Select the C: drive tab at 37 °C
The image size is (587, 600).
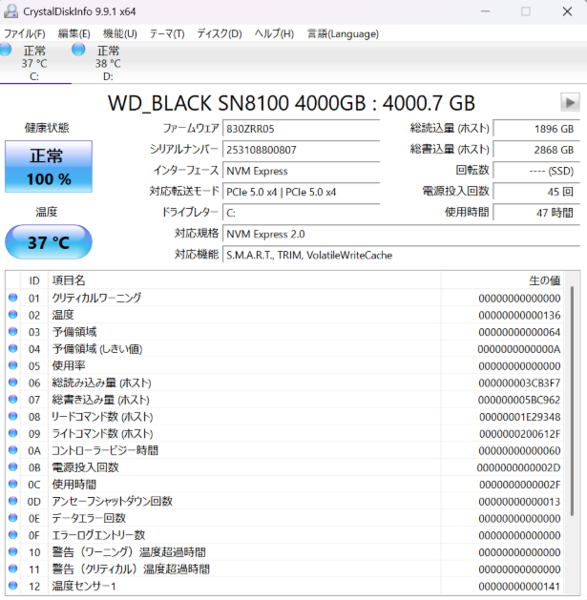(x=34, y=62)
